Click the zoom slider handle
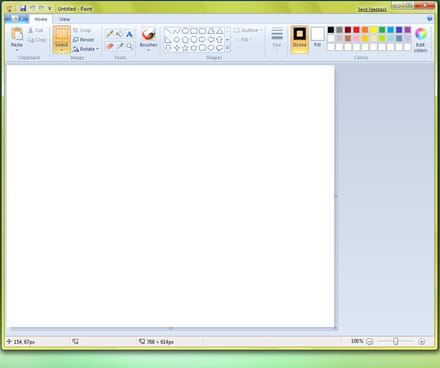 tap(395, 341)
